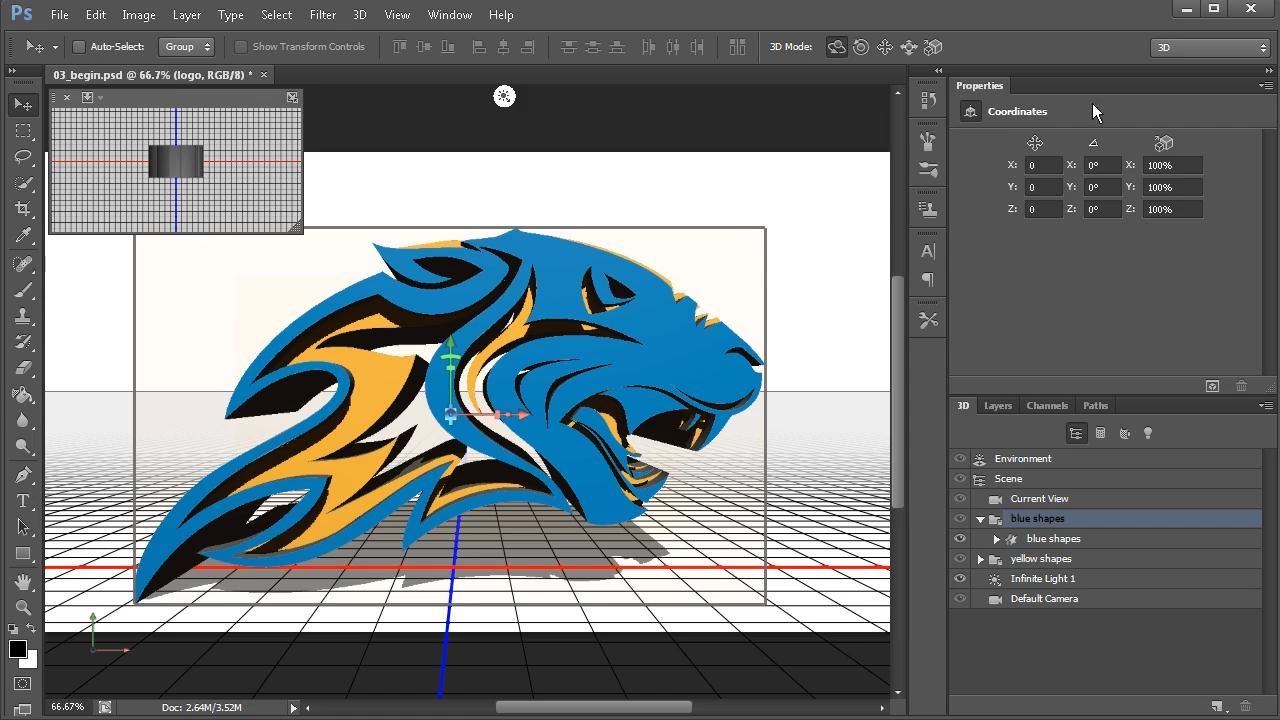Select the Brush tool

tap(23, 290)
